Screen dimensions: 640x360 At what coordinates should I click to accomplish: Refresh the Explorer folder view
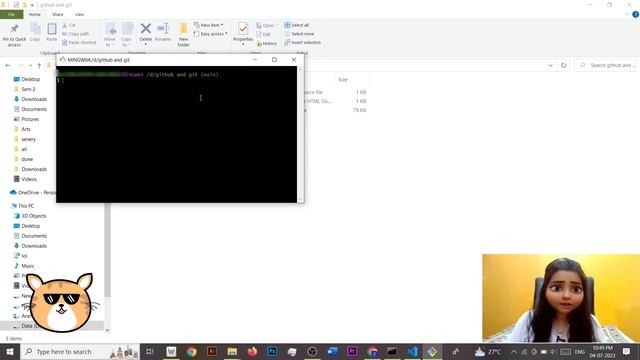click(563, 65)
